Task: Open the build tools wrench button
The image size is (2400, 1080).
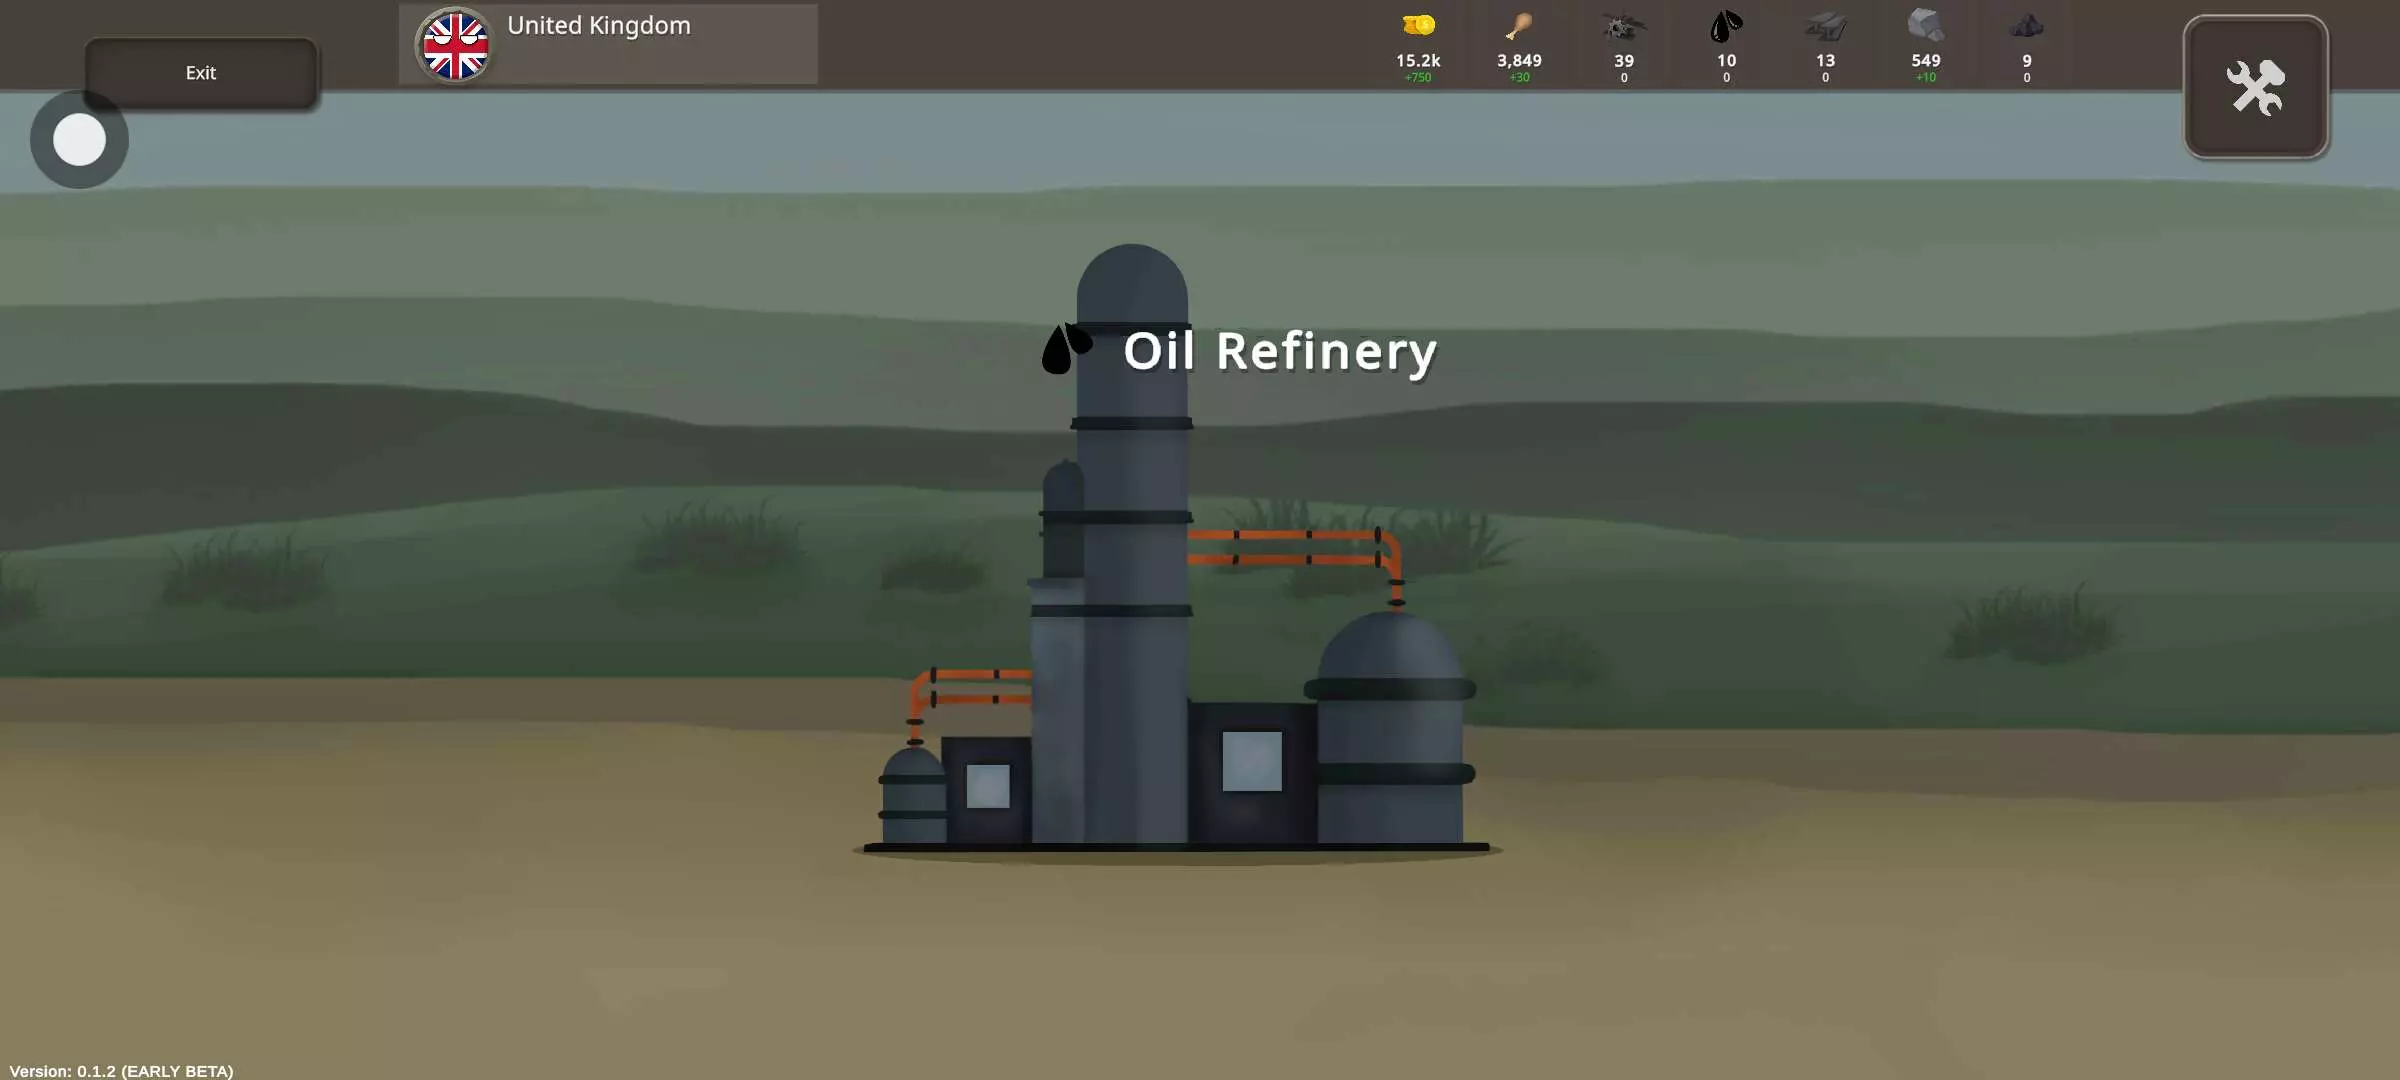Action: coord(2255,88)
